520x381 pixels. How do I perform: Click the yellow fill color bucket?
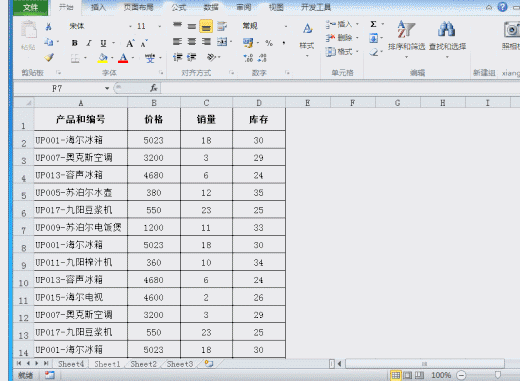103,58
